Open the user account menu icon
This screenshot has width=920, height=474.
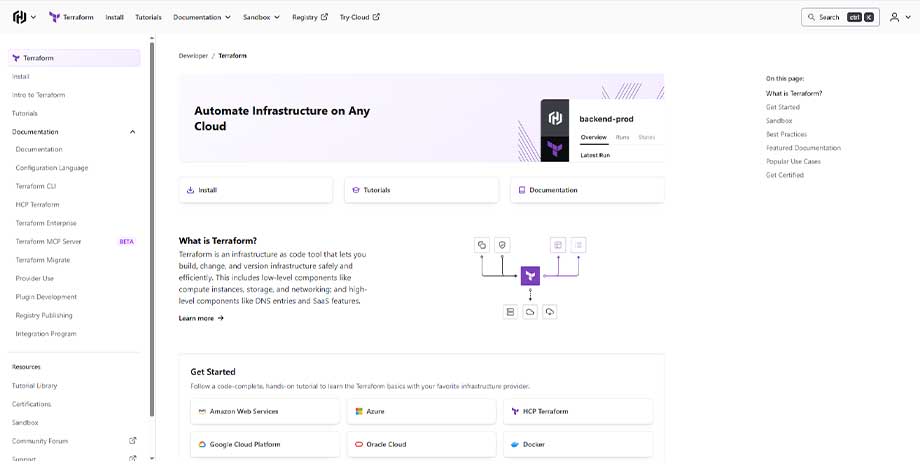(894, 18)
